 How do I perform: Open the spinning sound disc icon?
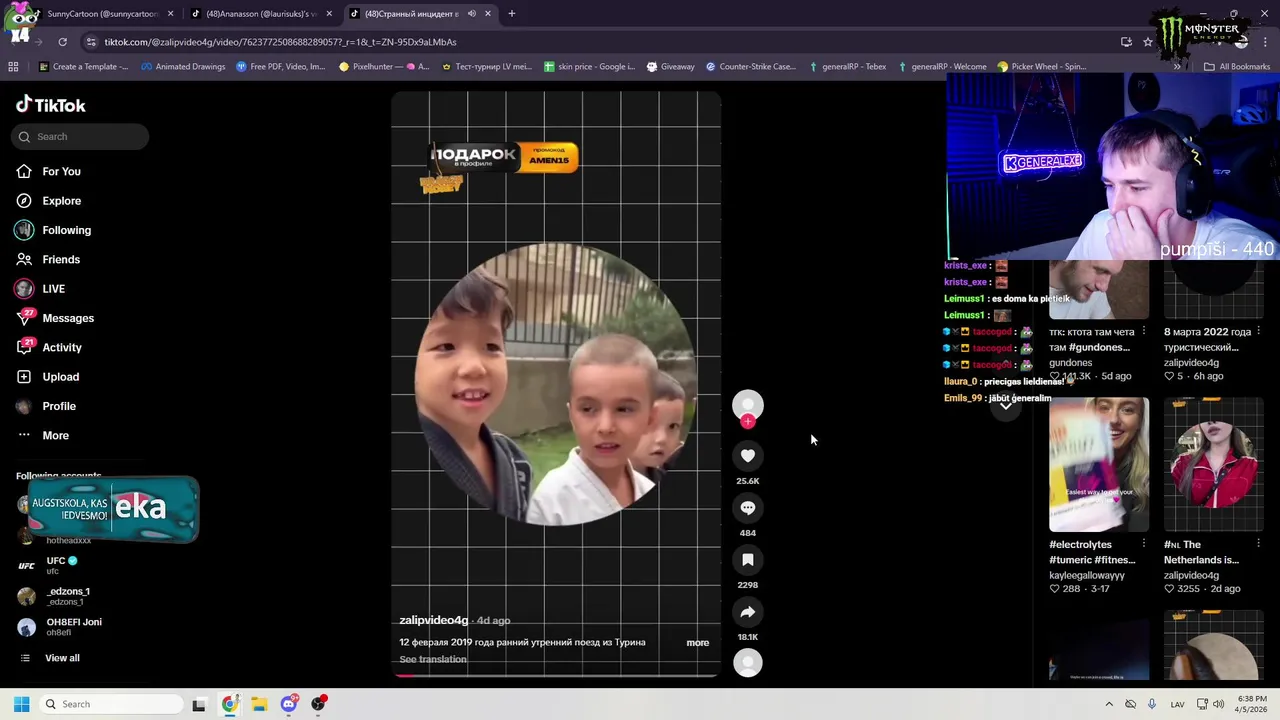tap(748, 662)
